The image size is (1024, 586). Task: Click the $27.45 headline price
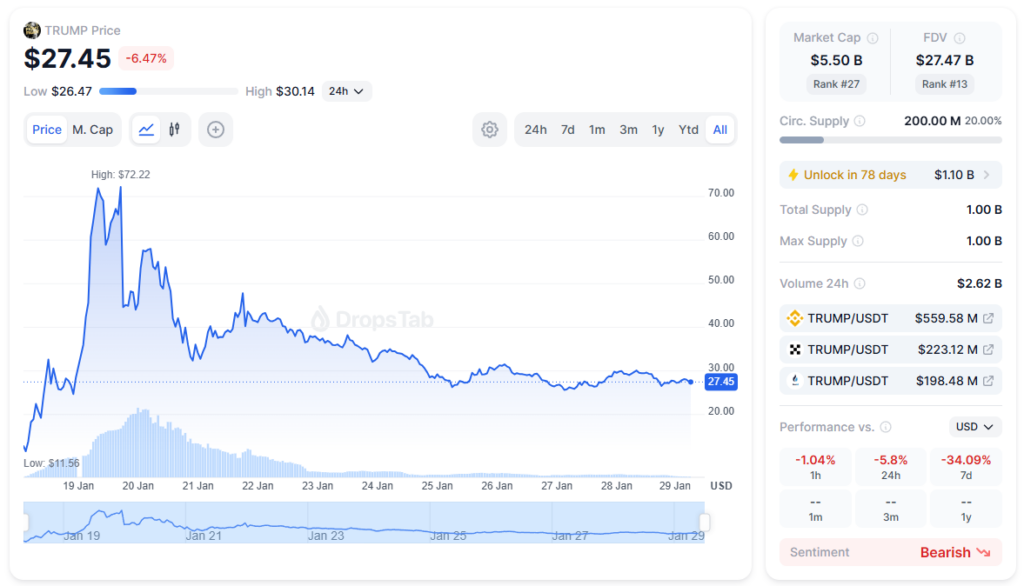(67, 58)
